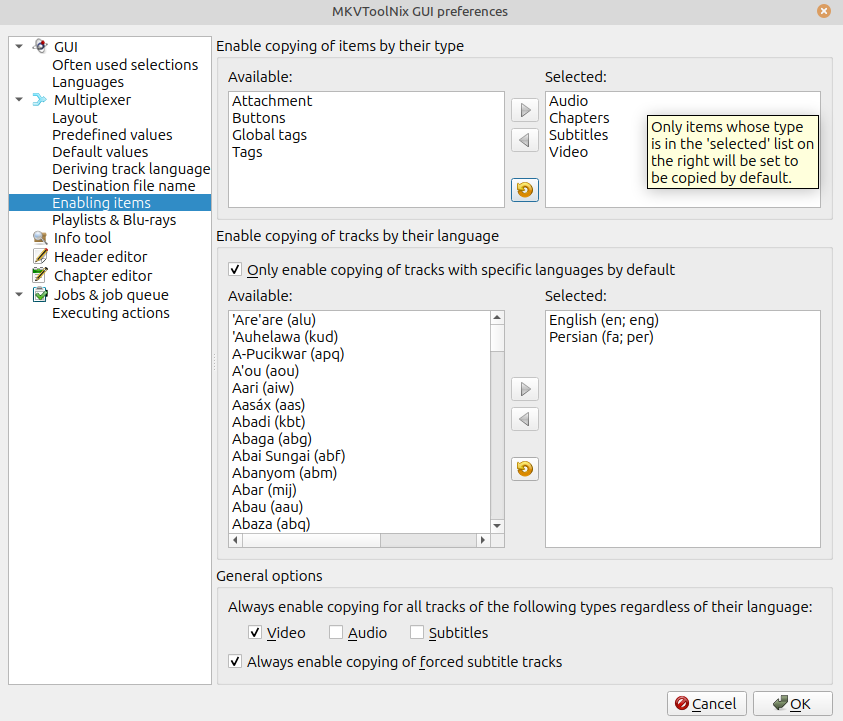
Task: Open the Layout preferences page
Action: tap(75, 118)
